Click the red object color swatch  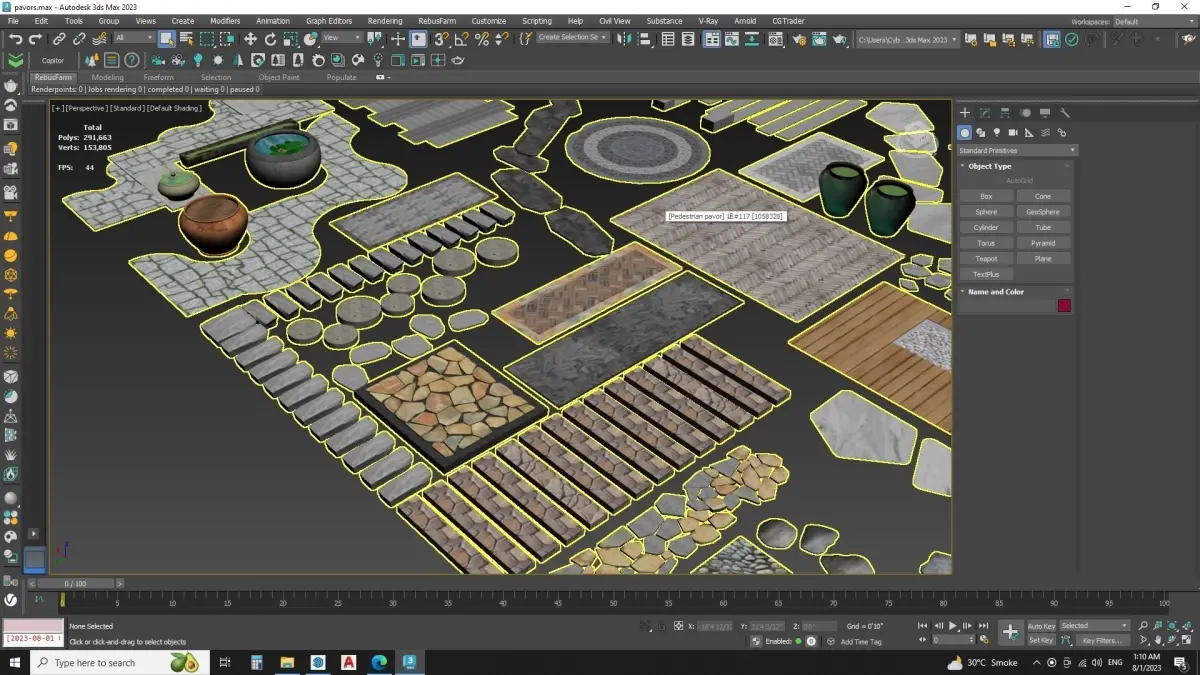click(1064, 306)
